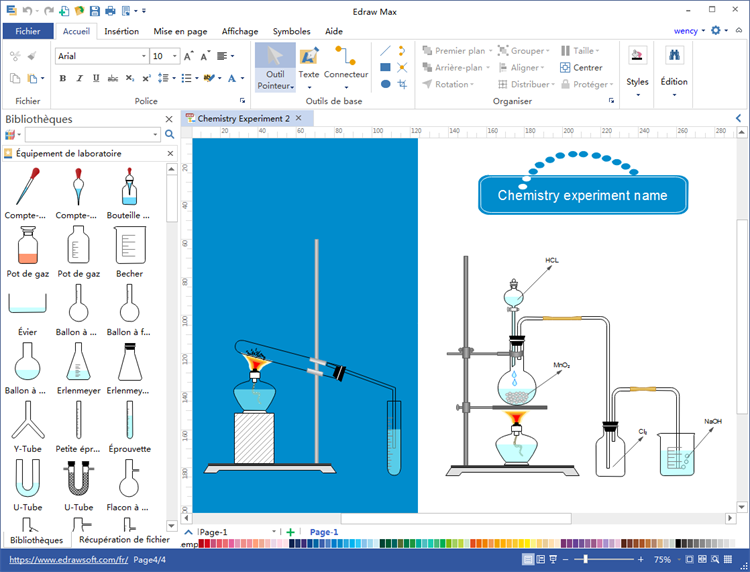Open the edrawsoft.com link in status bar
The image size is (750, 572).
(x=64, y=561)
